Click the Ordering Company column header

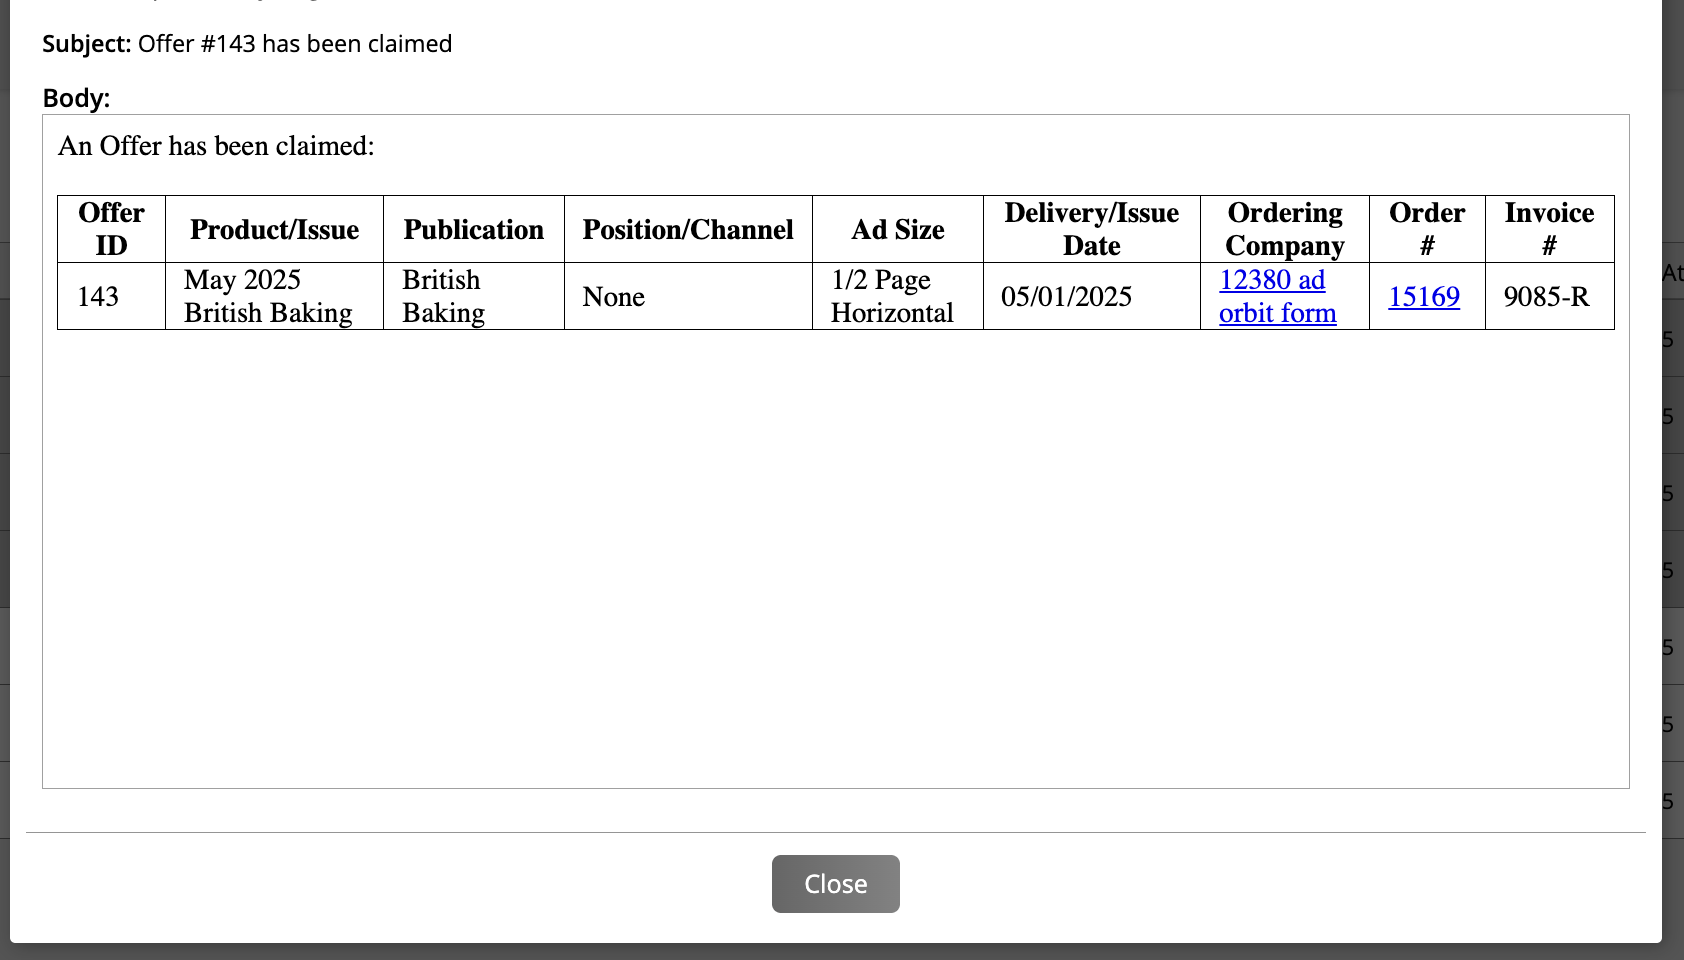point(1284,229)
